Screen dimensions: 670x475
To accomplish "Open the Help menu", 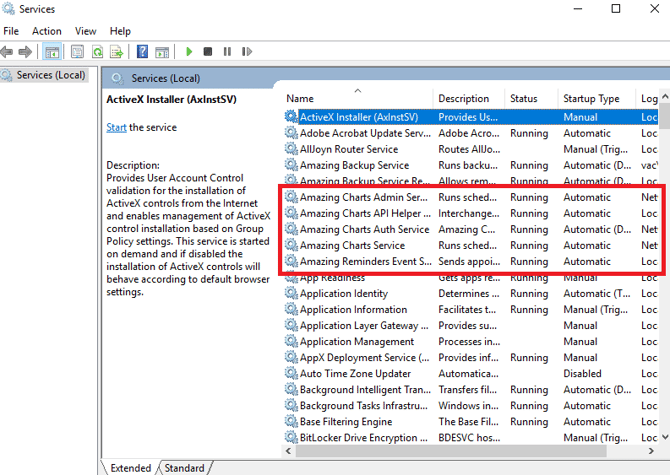I will (x=120, y=31).
